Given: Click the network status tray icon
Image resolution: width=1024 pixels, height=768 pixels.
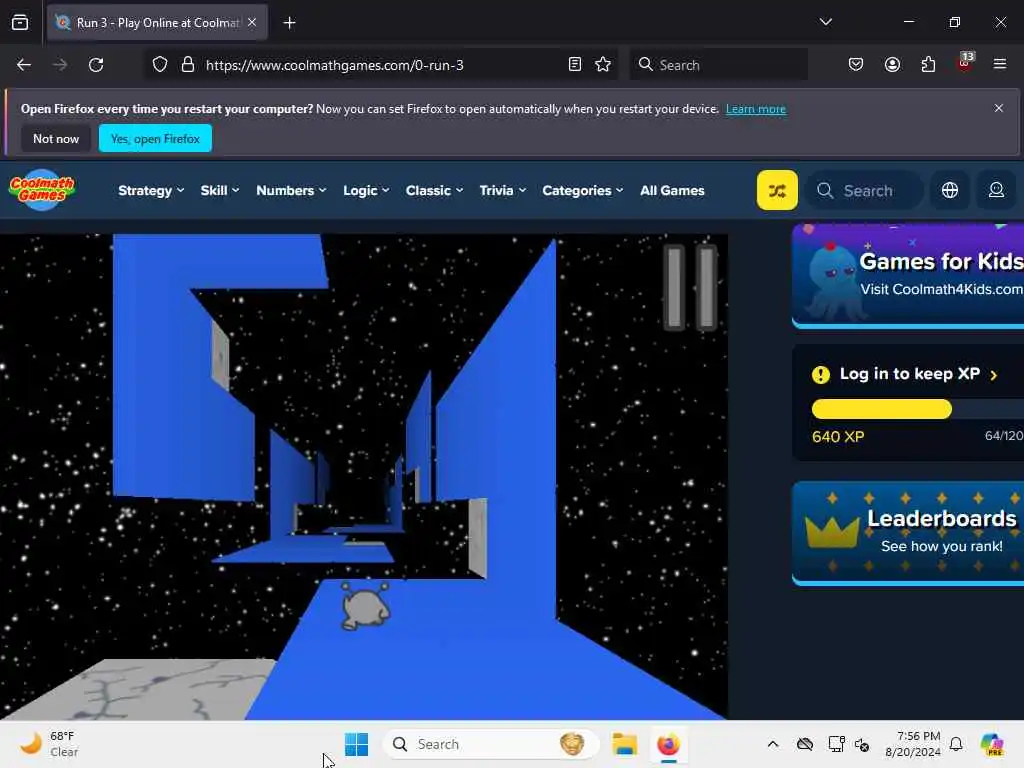Looking at the screenshot, I should click(x=836, y=744).
